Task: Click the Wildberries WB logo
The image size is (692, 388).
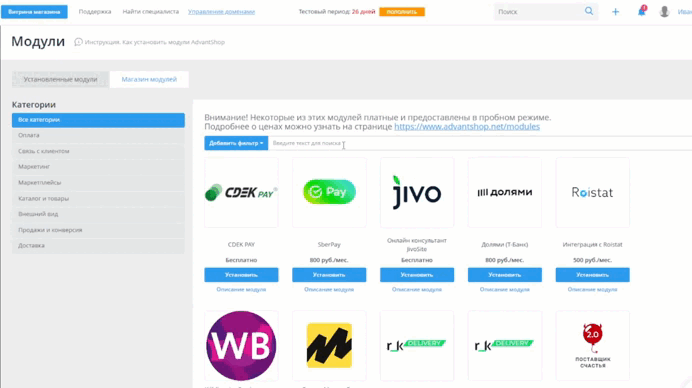Action: tap(241, 346)
